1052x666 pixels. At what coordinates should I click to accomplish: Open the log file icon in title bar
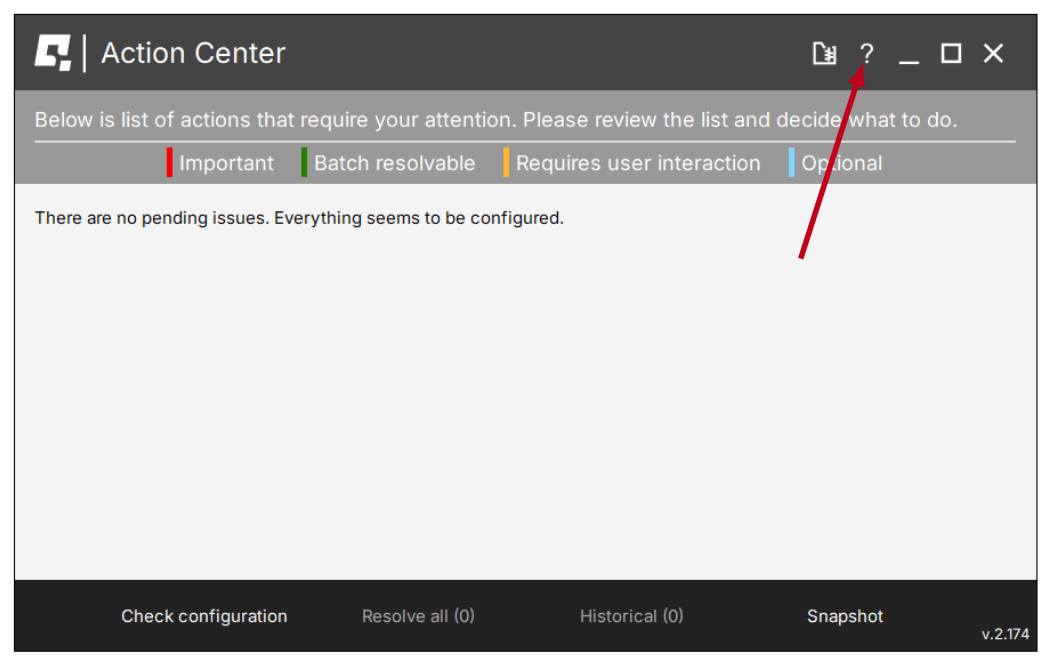click(x=824, y=54)
